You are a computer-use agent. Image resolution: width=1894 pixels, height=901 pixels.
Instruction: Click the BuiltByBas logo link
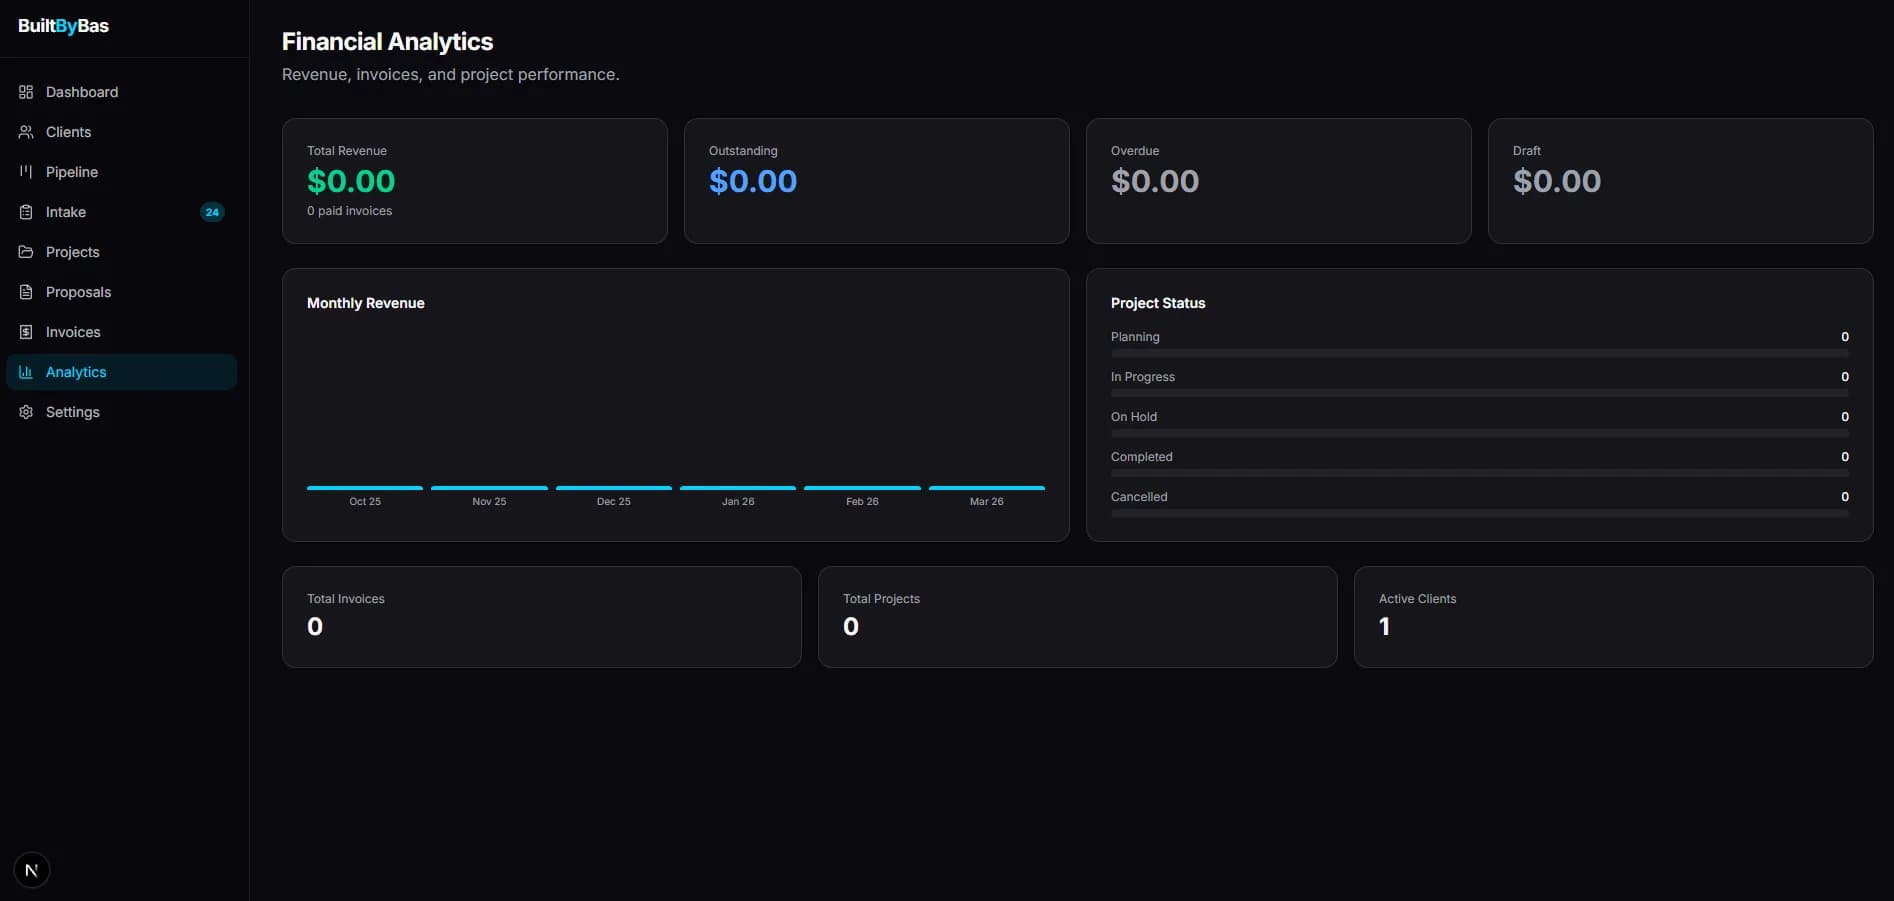pyautogui.click(x=63, y=26)
